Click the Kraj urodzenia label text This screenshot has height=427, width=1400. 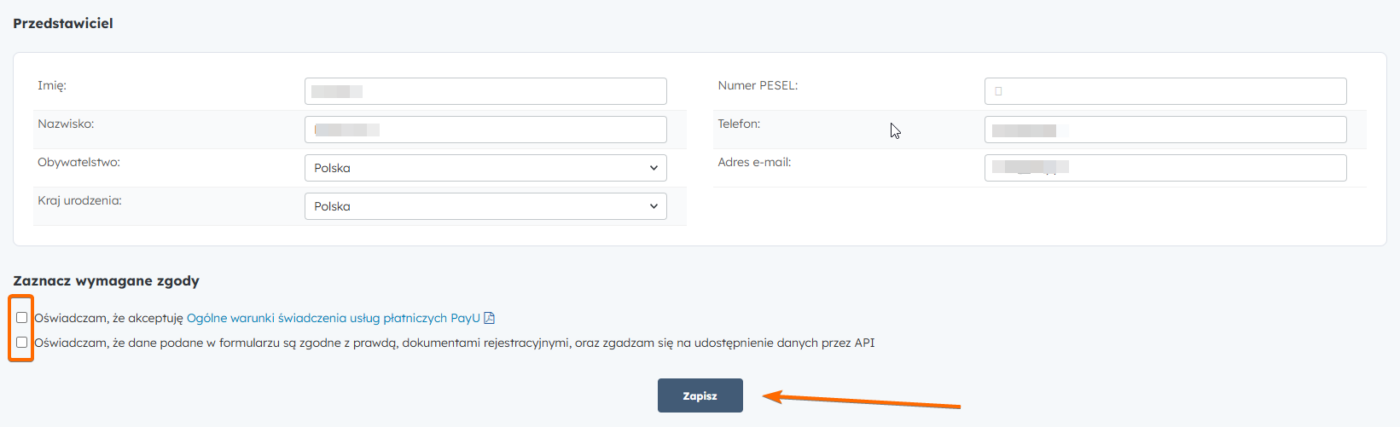pyautogui.click(x=78, y=201)
